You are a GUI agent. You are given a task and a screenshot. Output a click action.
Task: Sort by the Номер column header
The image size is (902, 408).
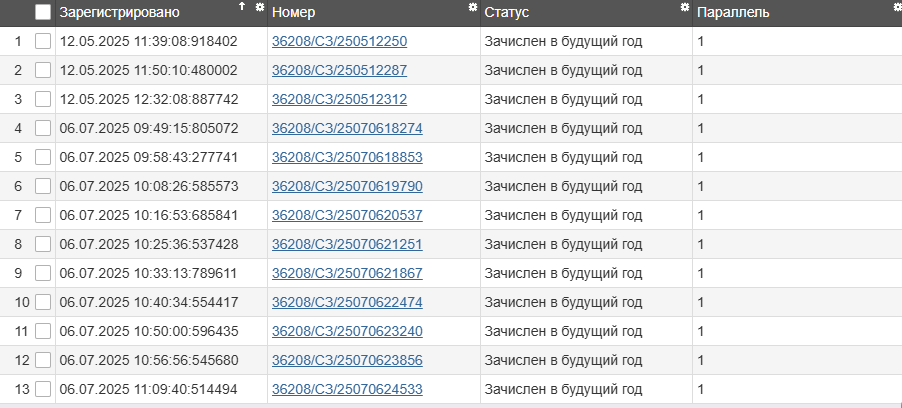(293, 13)
